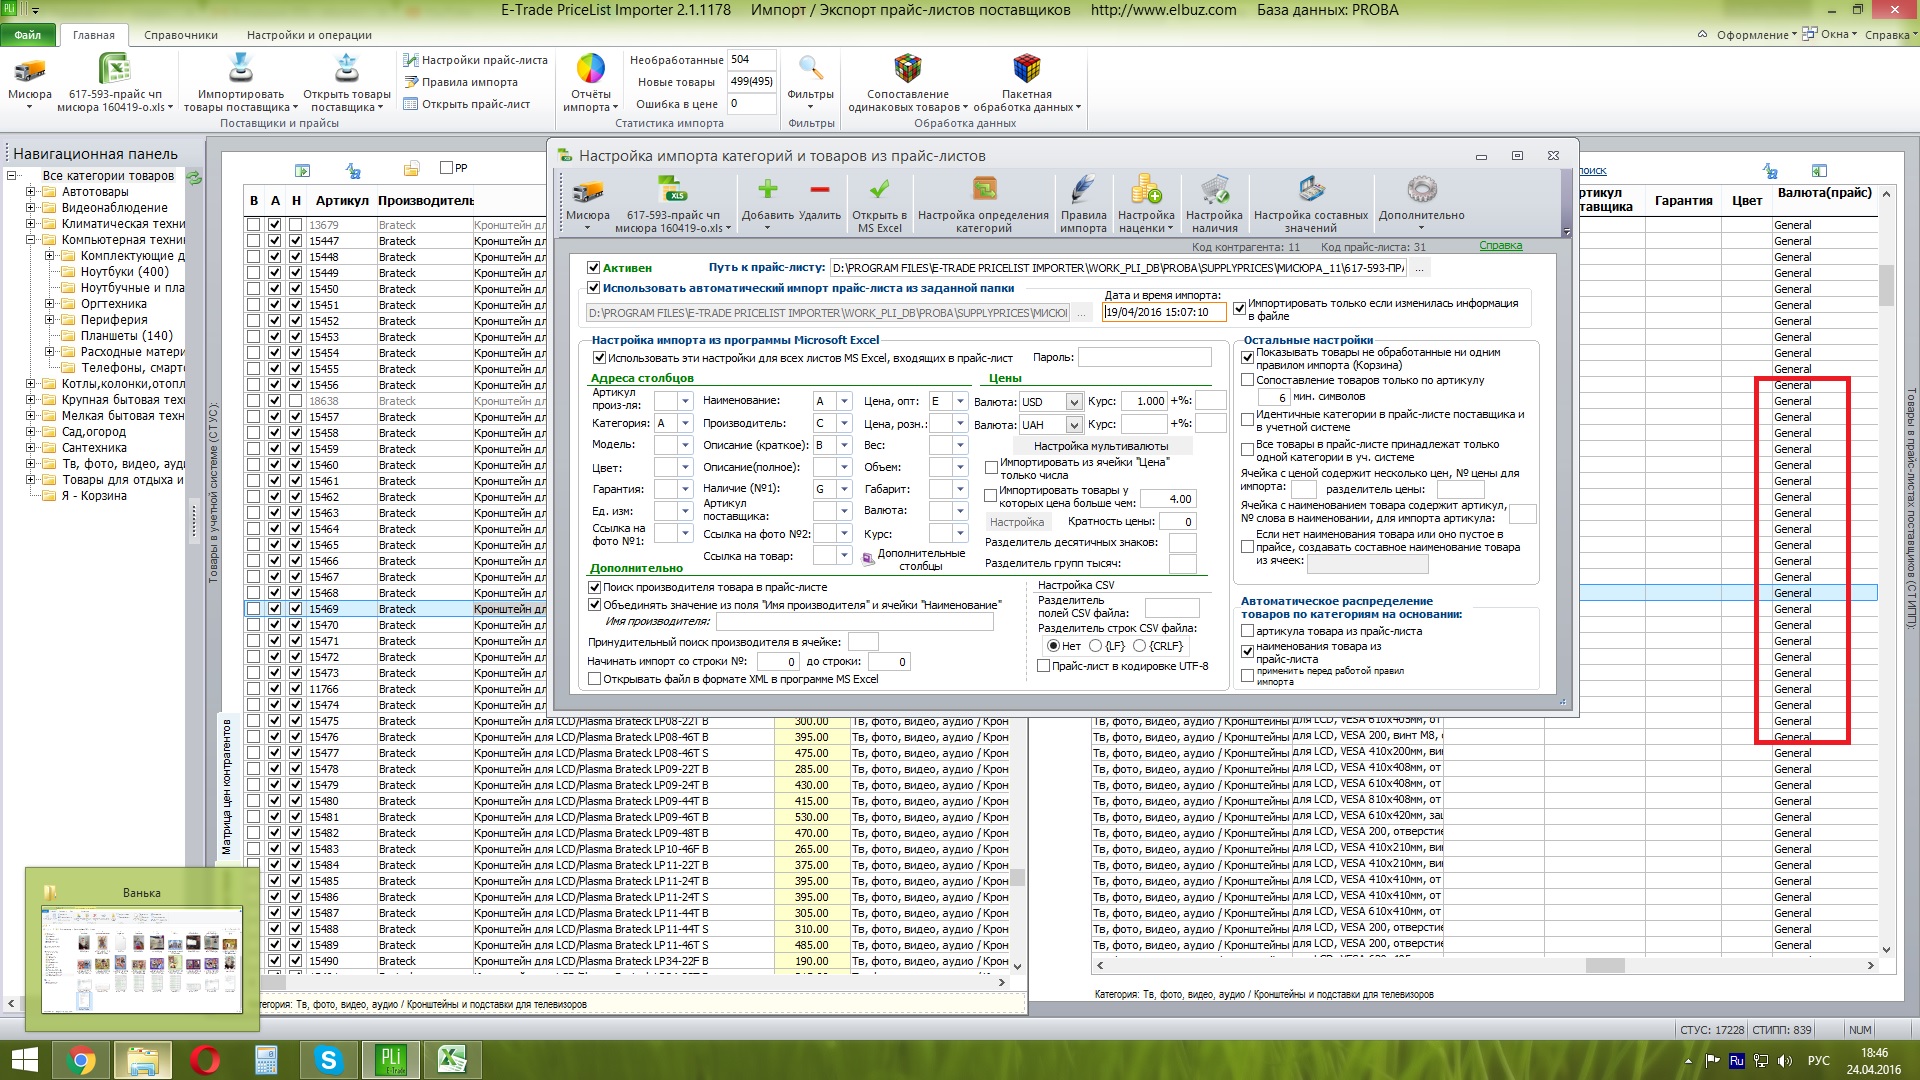This screenshot has height=1080, width=1920.
Task: Click the Excel price file icon in ribbon
Action: click(115, 70)
